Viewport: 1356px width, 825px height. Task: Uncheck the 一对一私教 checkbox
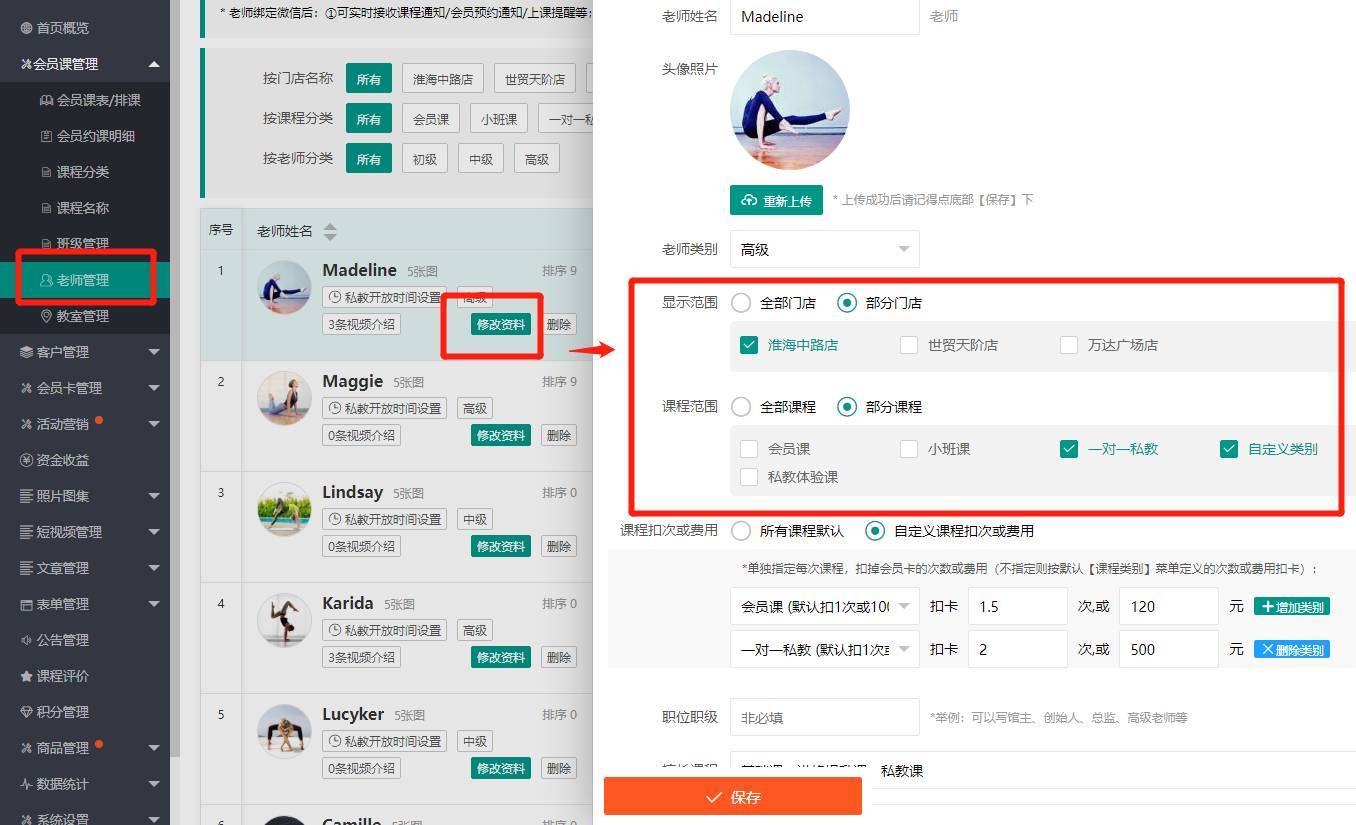[x=1069, y=449]
